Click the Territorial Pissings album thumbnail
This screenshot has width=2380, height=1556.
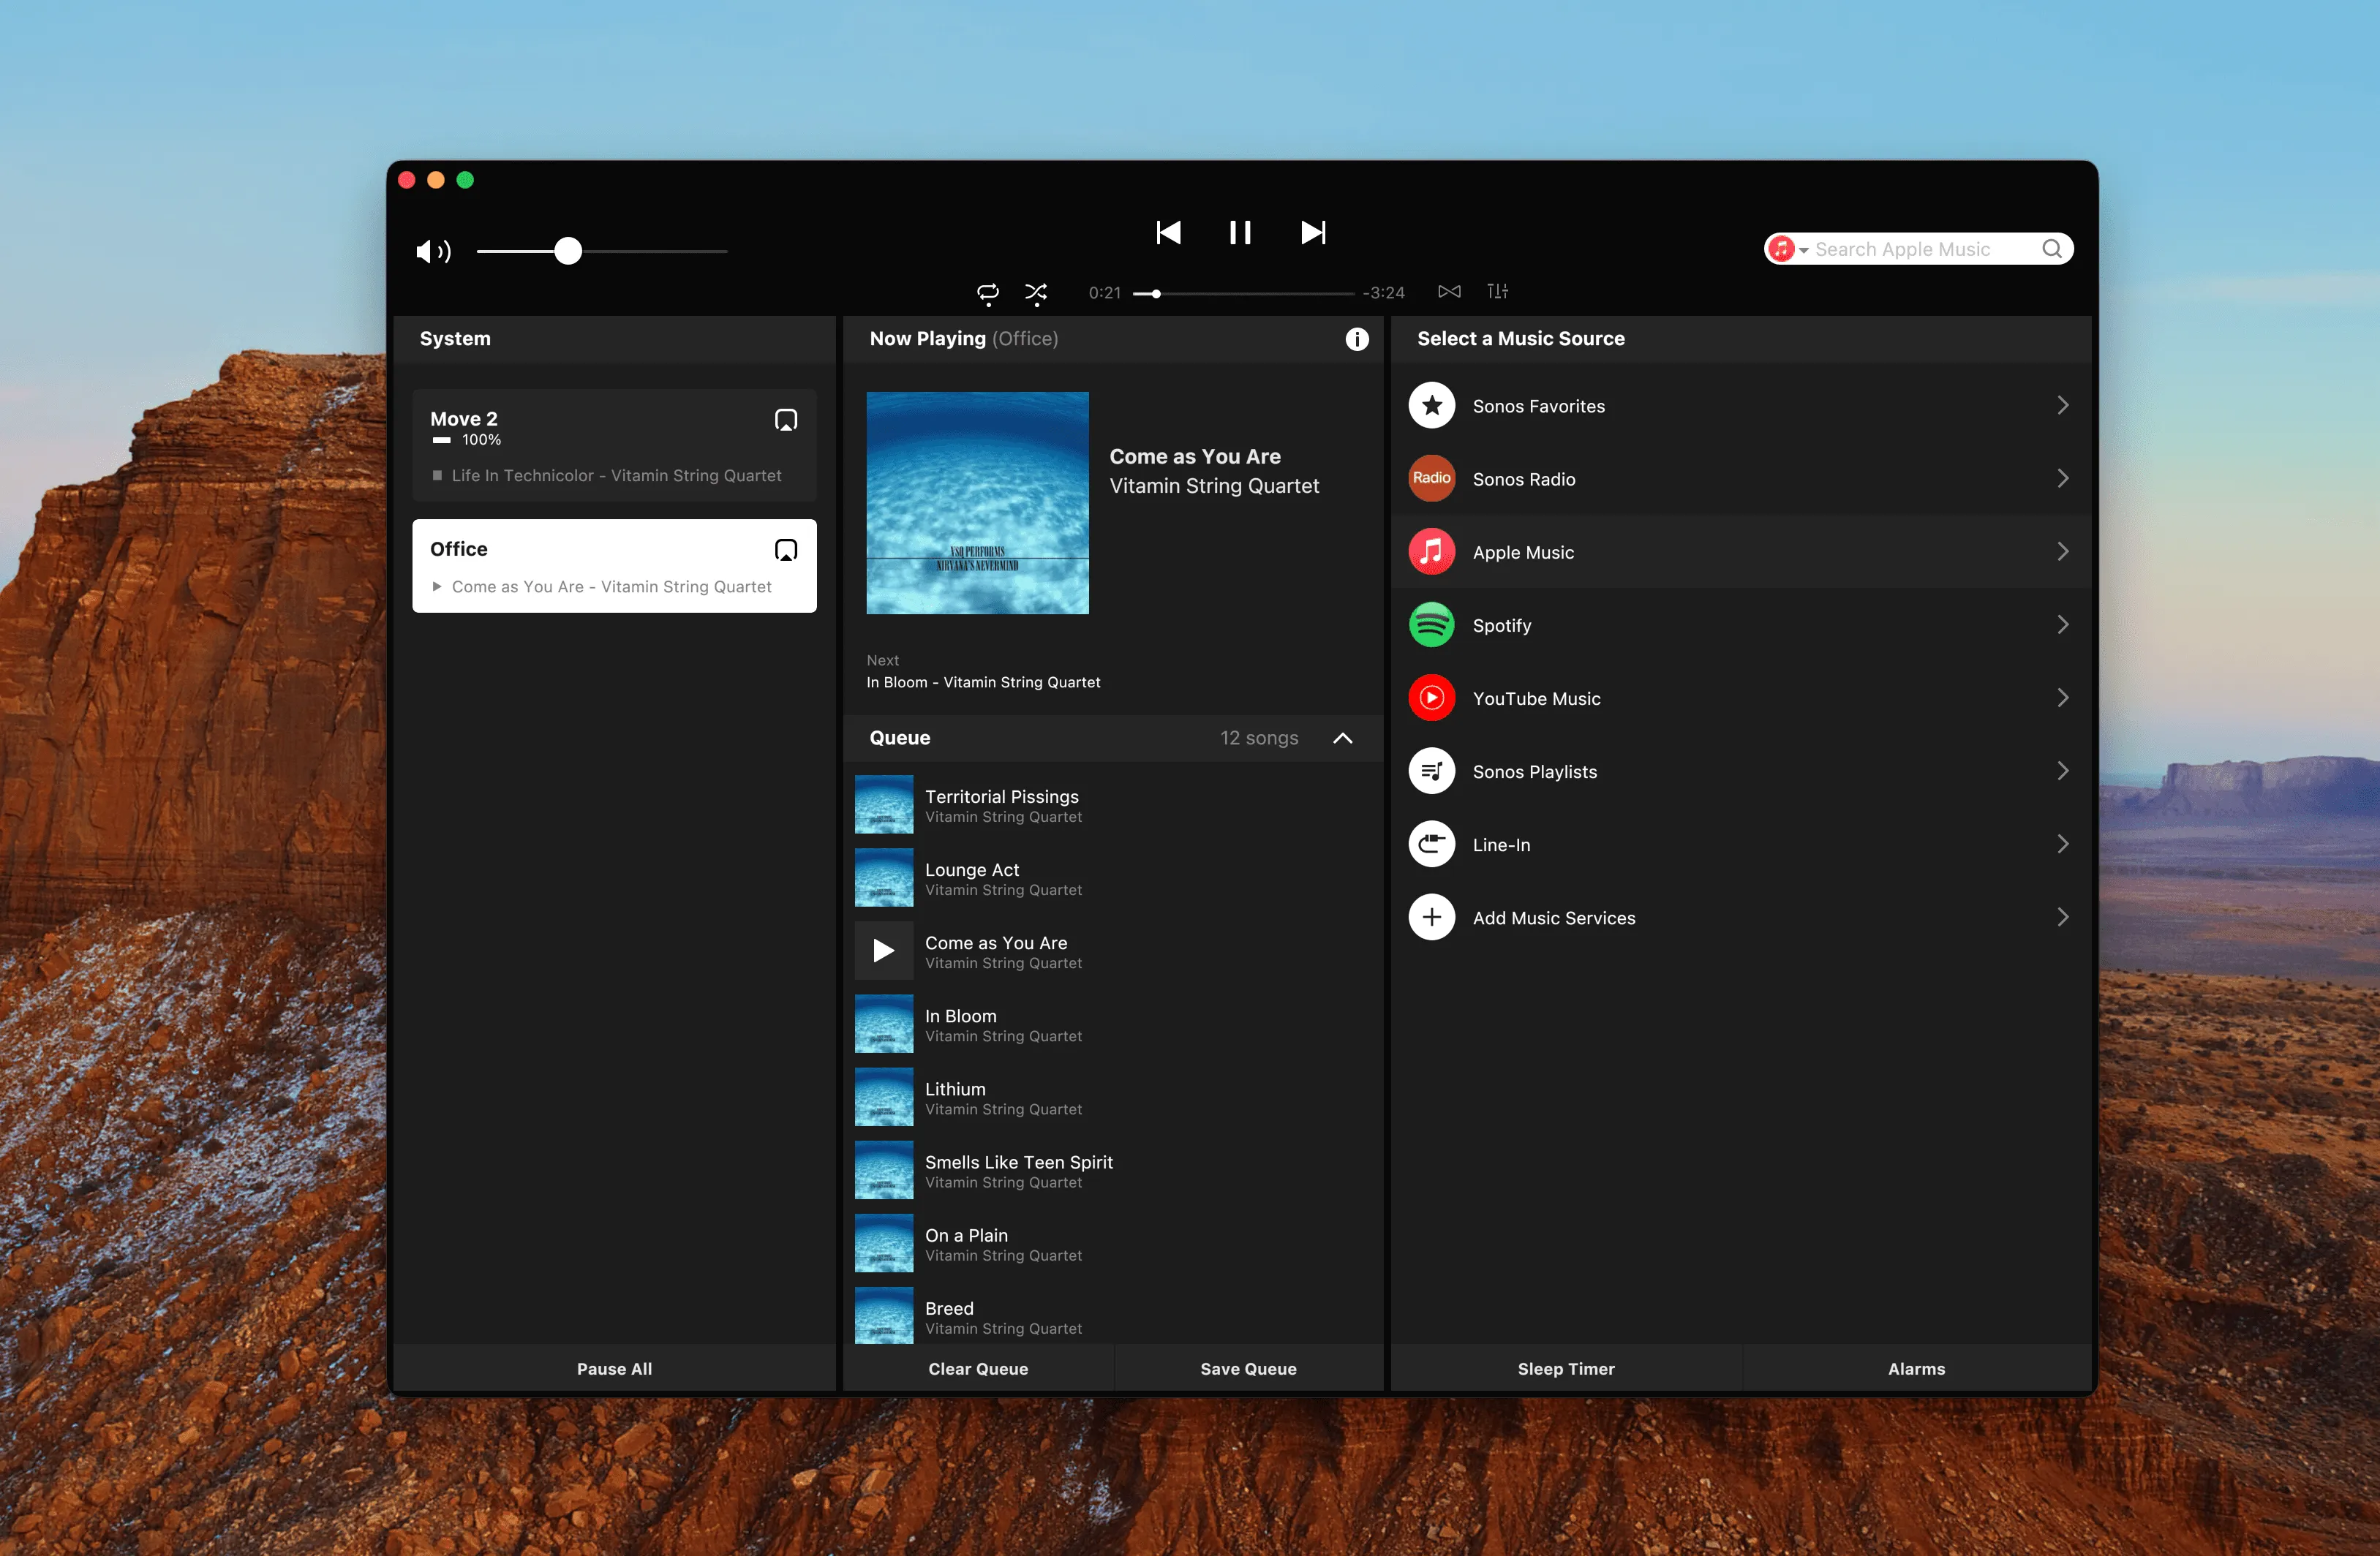click(x=884, y=804)
